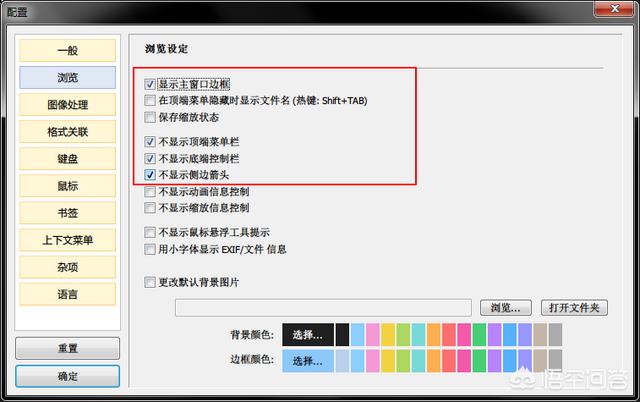The height and width of the screenshot is (402, 640).
Task: Pick teal swatch in 背景颜色 row
Action: tap(418, 335)
